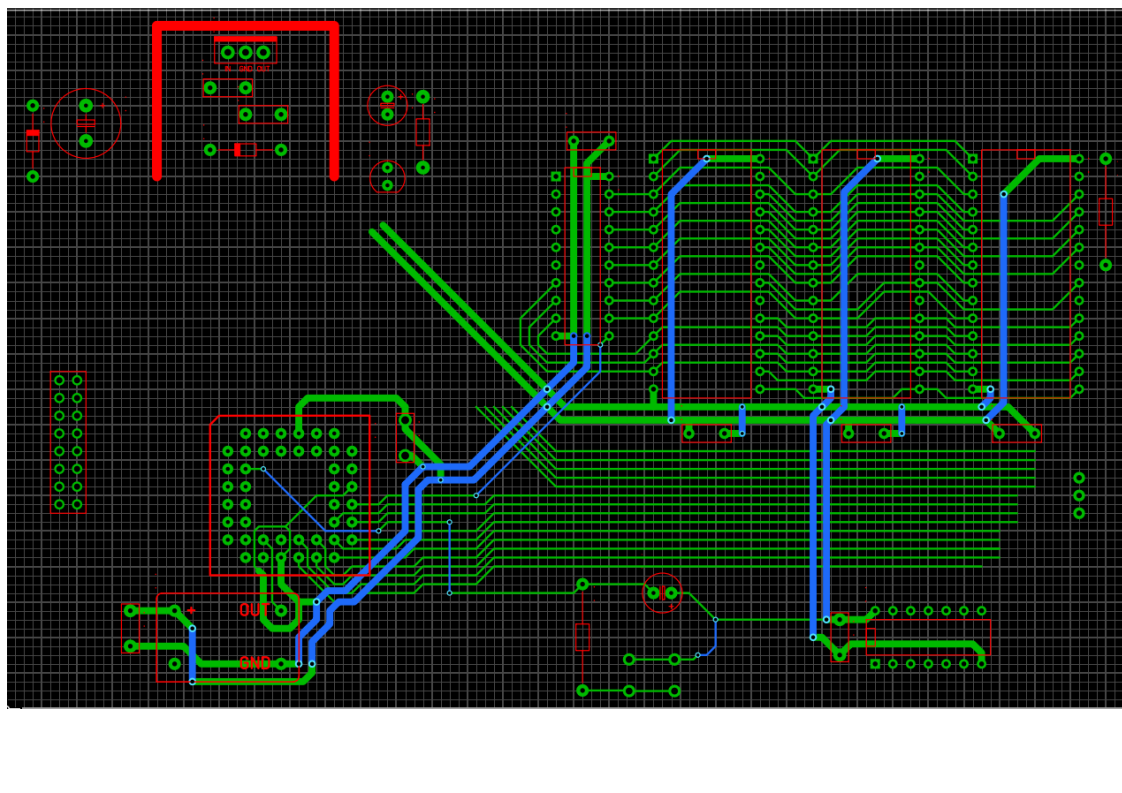Image resolution: width=1122 pixels, height=793 pixels.
Task: Select the square PLCC socket footprint outline
Action: pyautogui.click(x=290, y=495)
